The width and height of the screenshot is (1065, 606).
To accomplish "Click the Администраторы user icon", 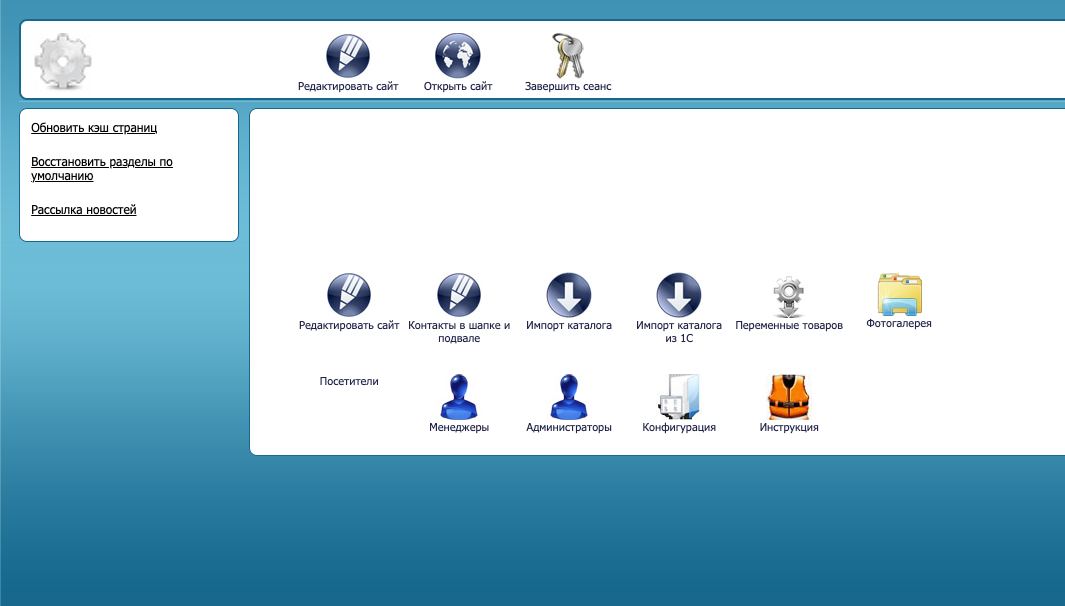I will pos(568,396).
